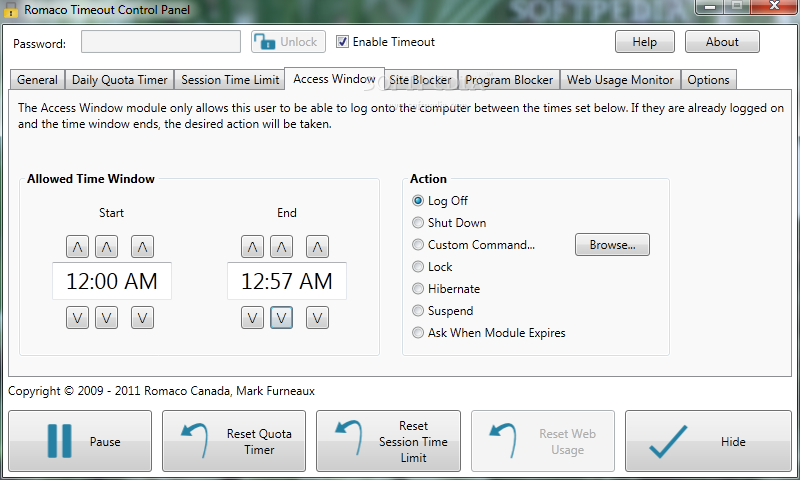This screenshot has height=480, width=800.
Task: Increase Start time minutes with up arrow
Action: pyautogui.click(x=106, y=247)
